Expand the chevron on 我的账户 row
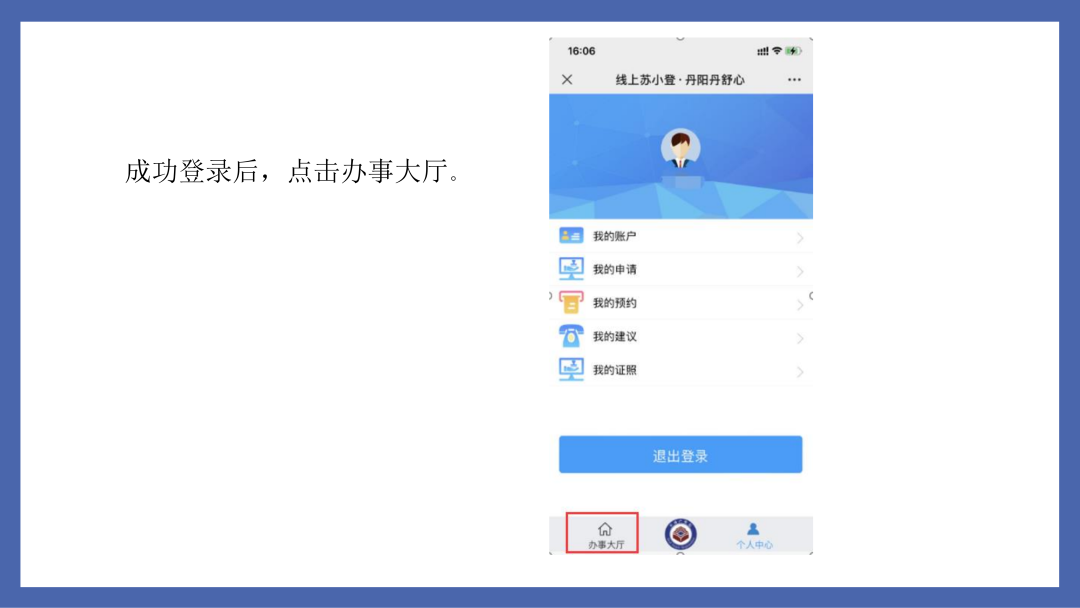1080x608 pixels. point(800,238)
